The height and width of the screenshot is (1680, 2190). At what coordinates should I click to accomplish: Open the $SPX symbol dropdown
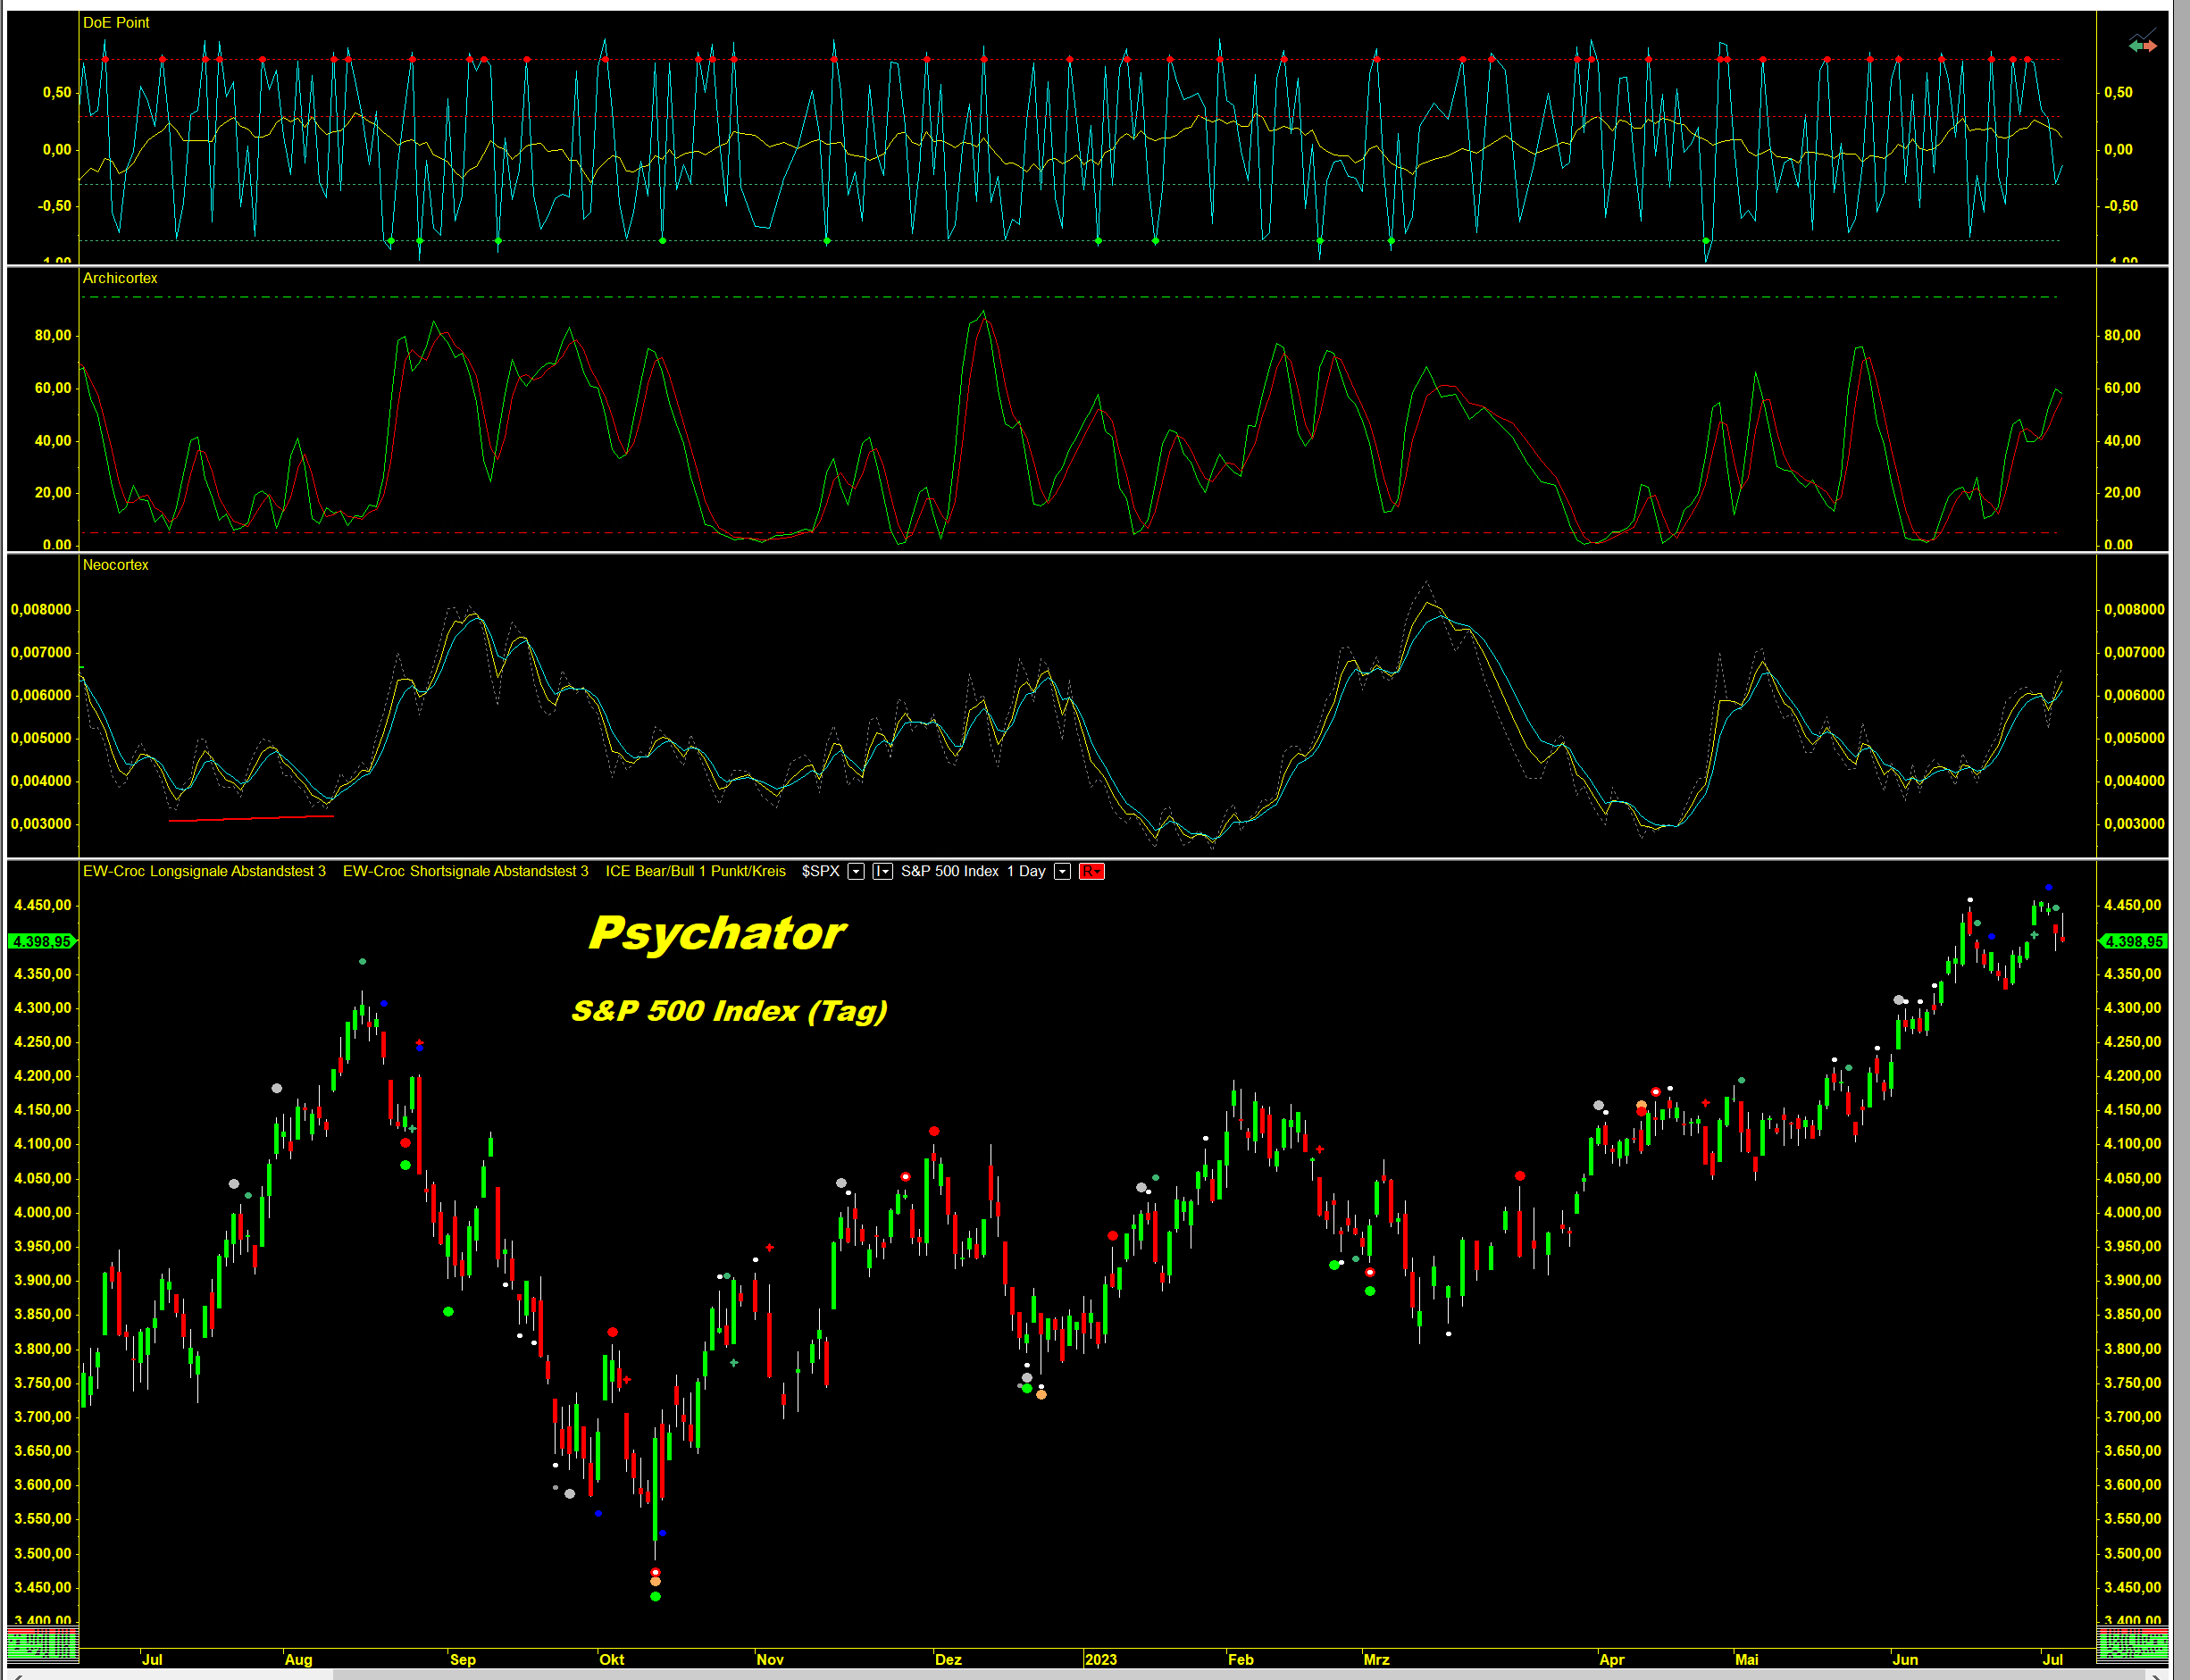(x=856, y=871)
